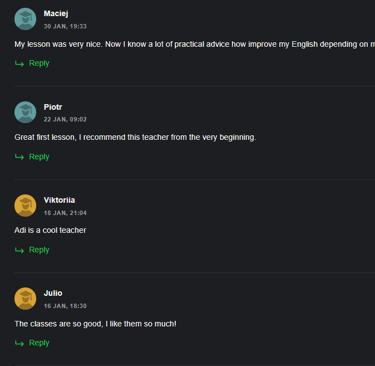Reply to Maciej's lesson review
This screenshot has width=375, height=366.
[39, 63]
